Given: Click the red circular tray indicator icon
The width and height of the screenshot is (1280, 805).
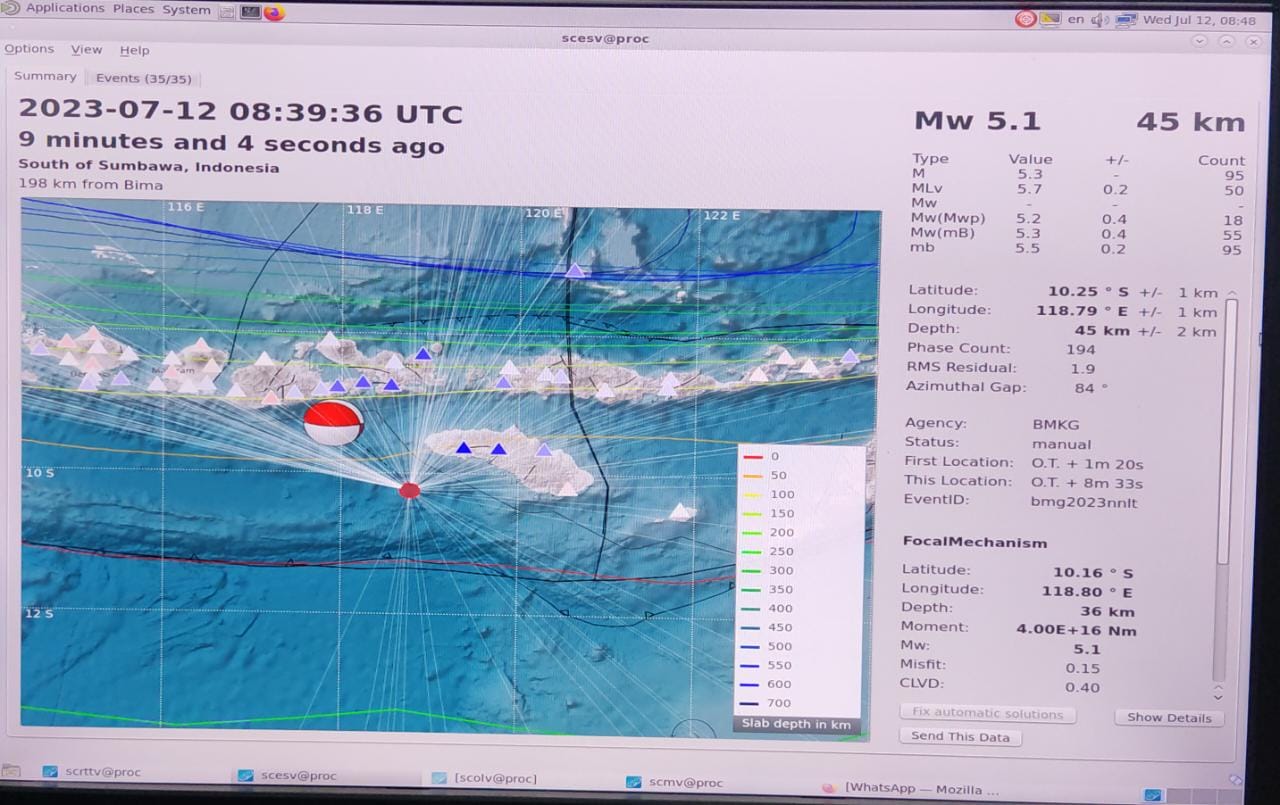Looking at the screenshot, I should pos(1025,18).
